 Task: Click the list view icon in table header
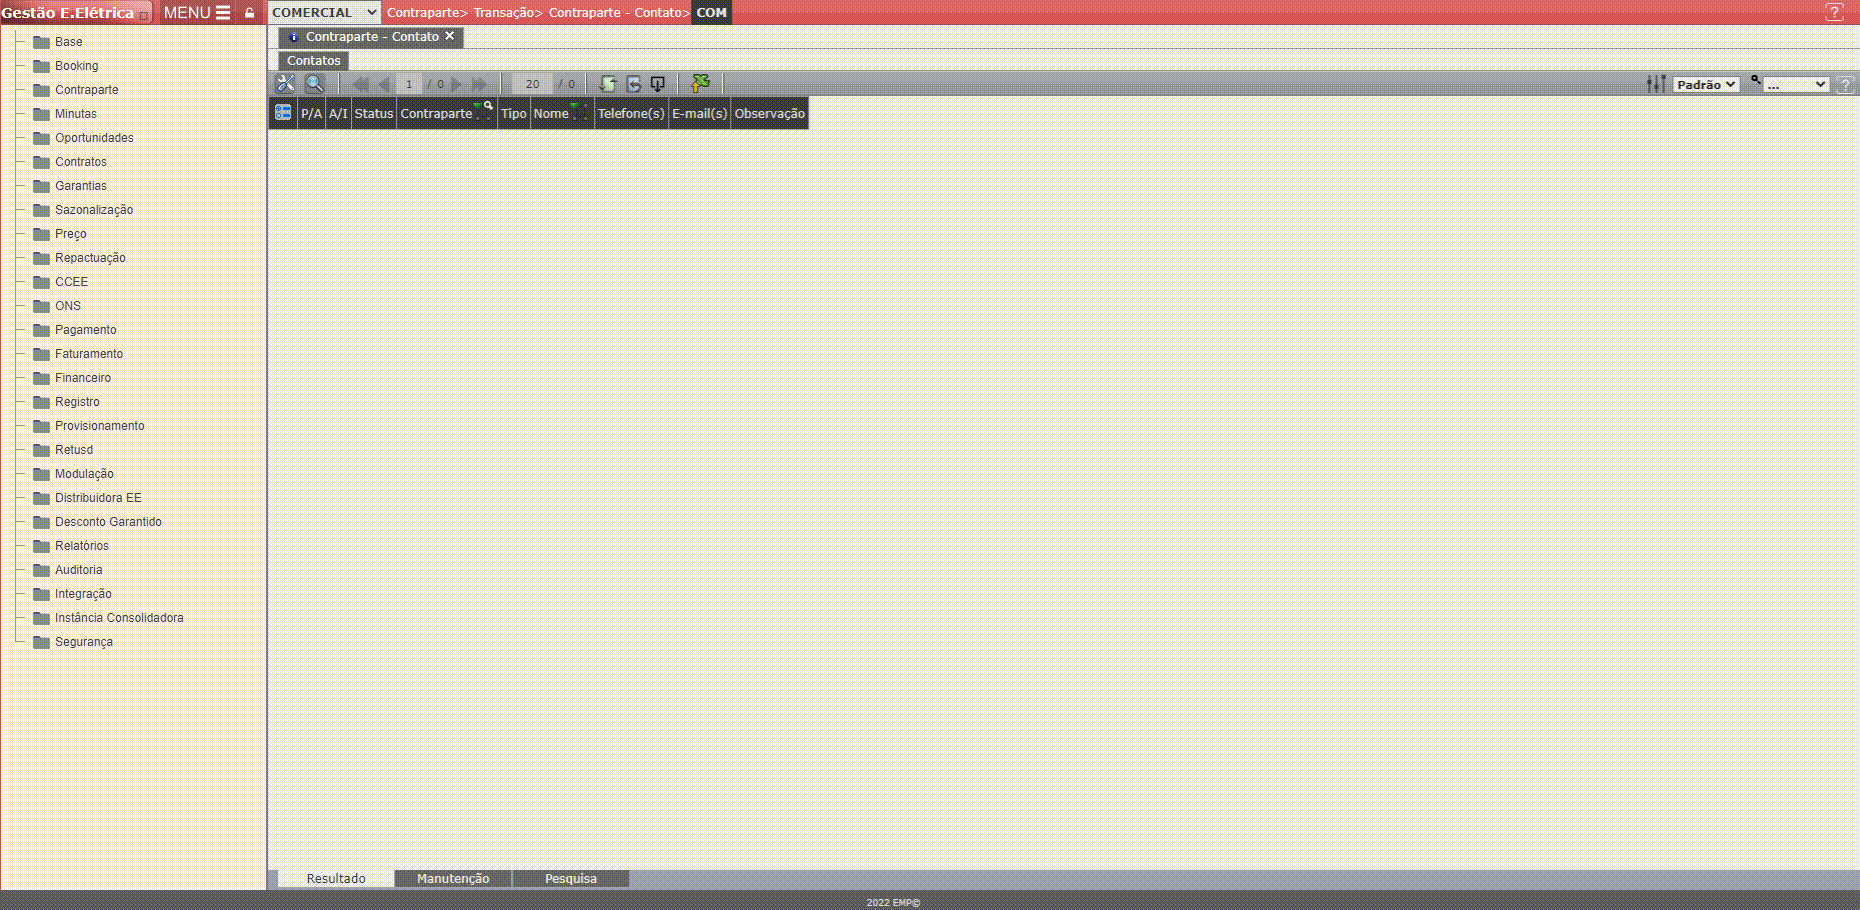[x=283, y=113]
